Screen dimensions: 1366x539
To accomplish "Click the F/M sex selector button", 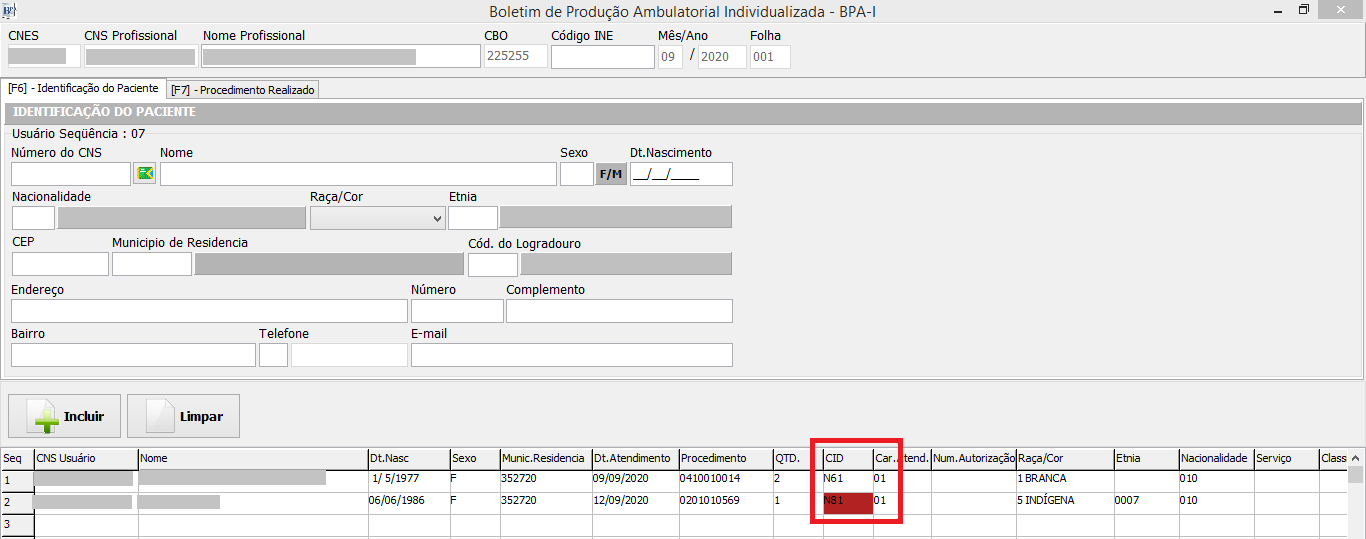I will click(611, 174).
